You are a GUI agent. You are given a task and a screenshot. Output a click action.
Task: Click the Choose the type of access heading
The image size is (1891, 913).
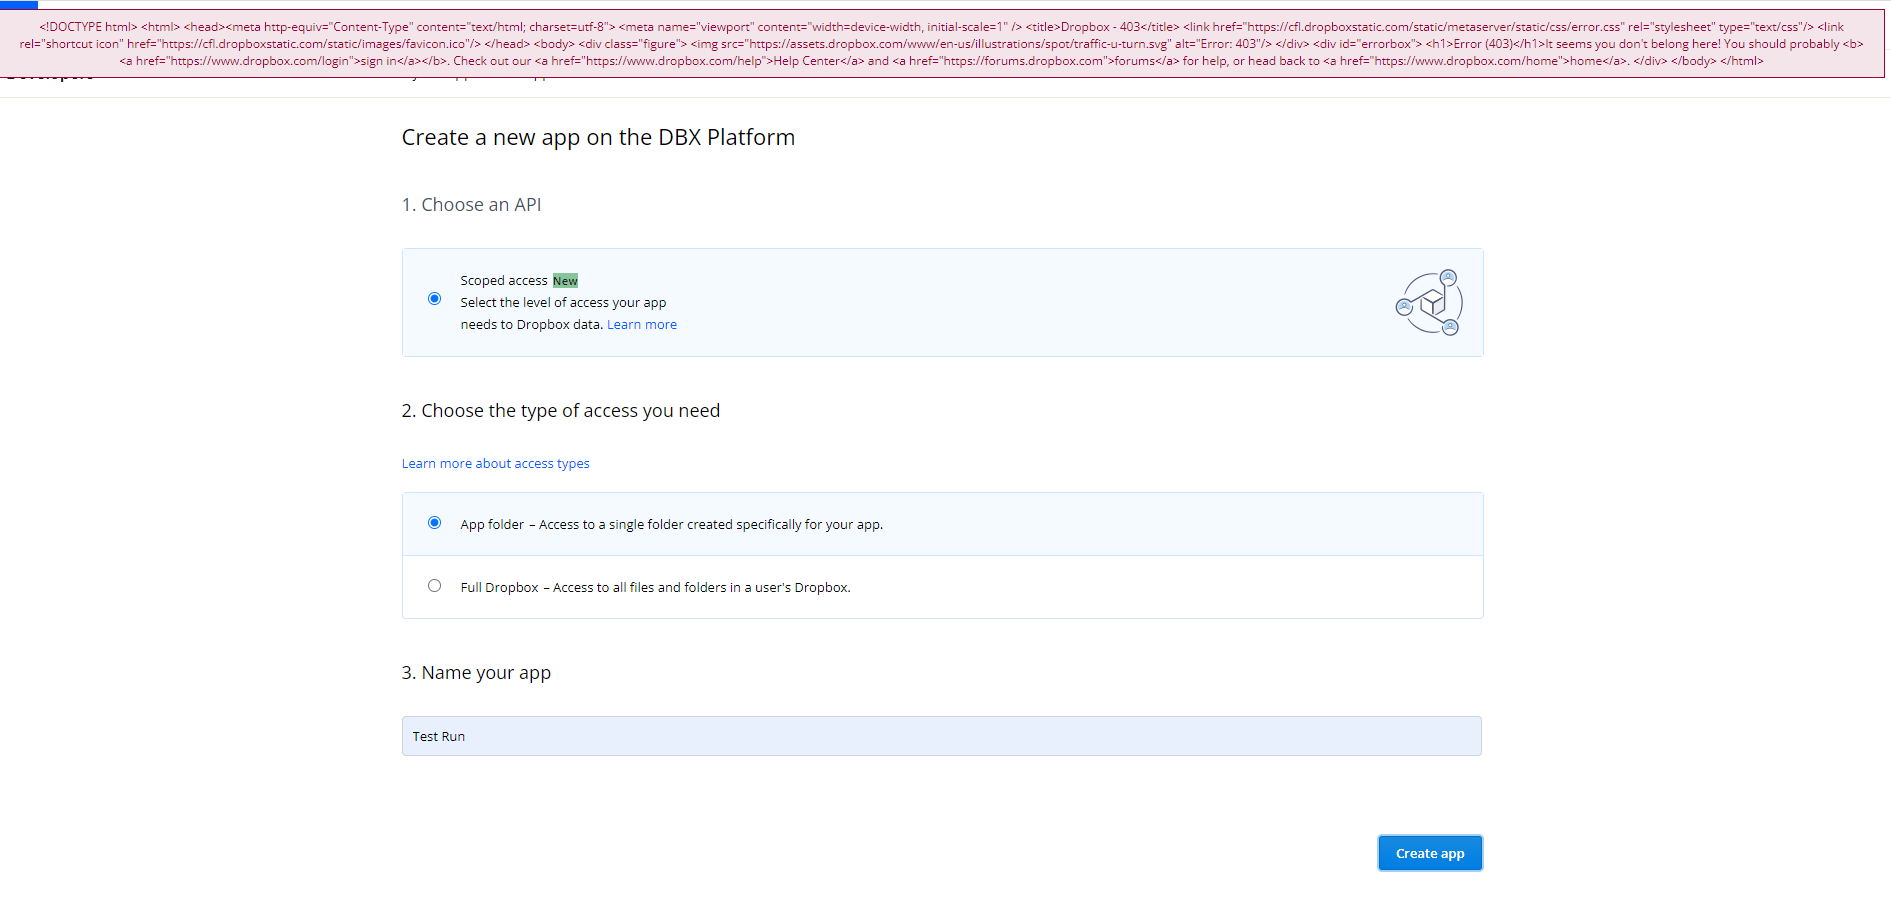coord(560,411)
